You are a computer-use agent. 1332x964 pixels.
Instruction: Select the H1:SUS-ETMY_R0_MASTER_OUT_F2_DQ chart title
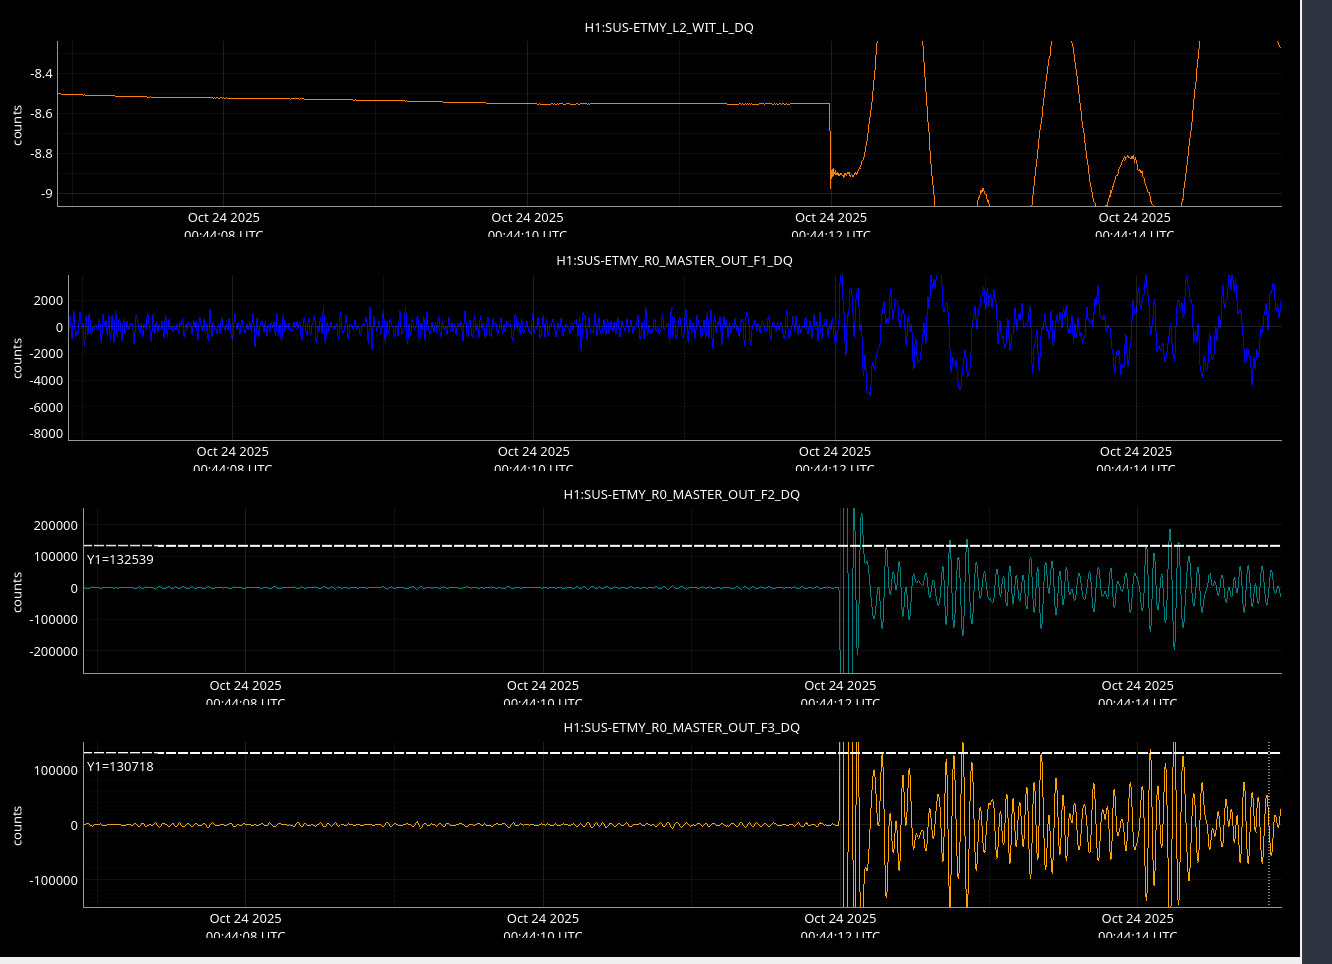[681, 495]
